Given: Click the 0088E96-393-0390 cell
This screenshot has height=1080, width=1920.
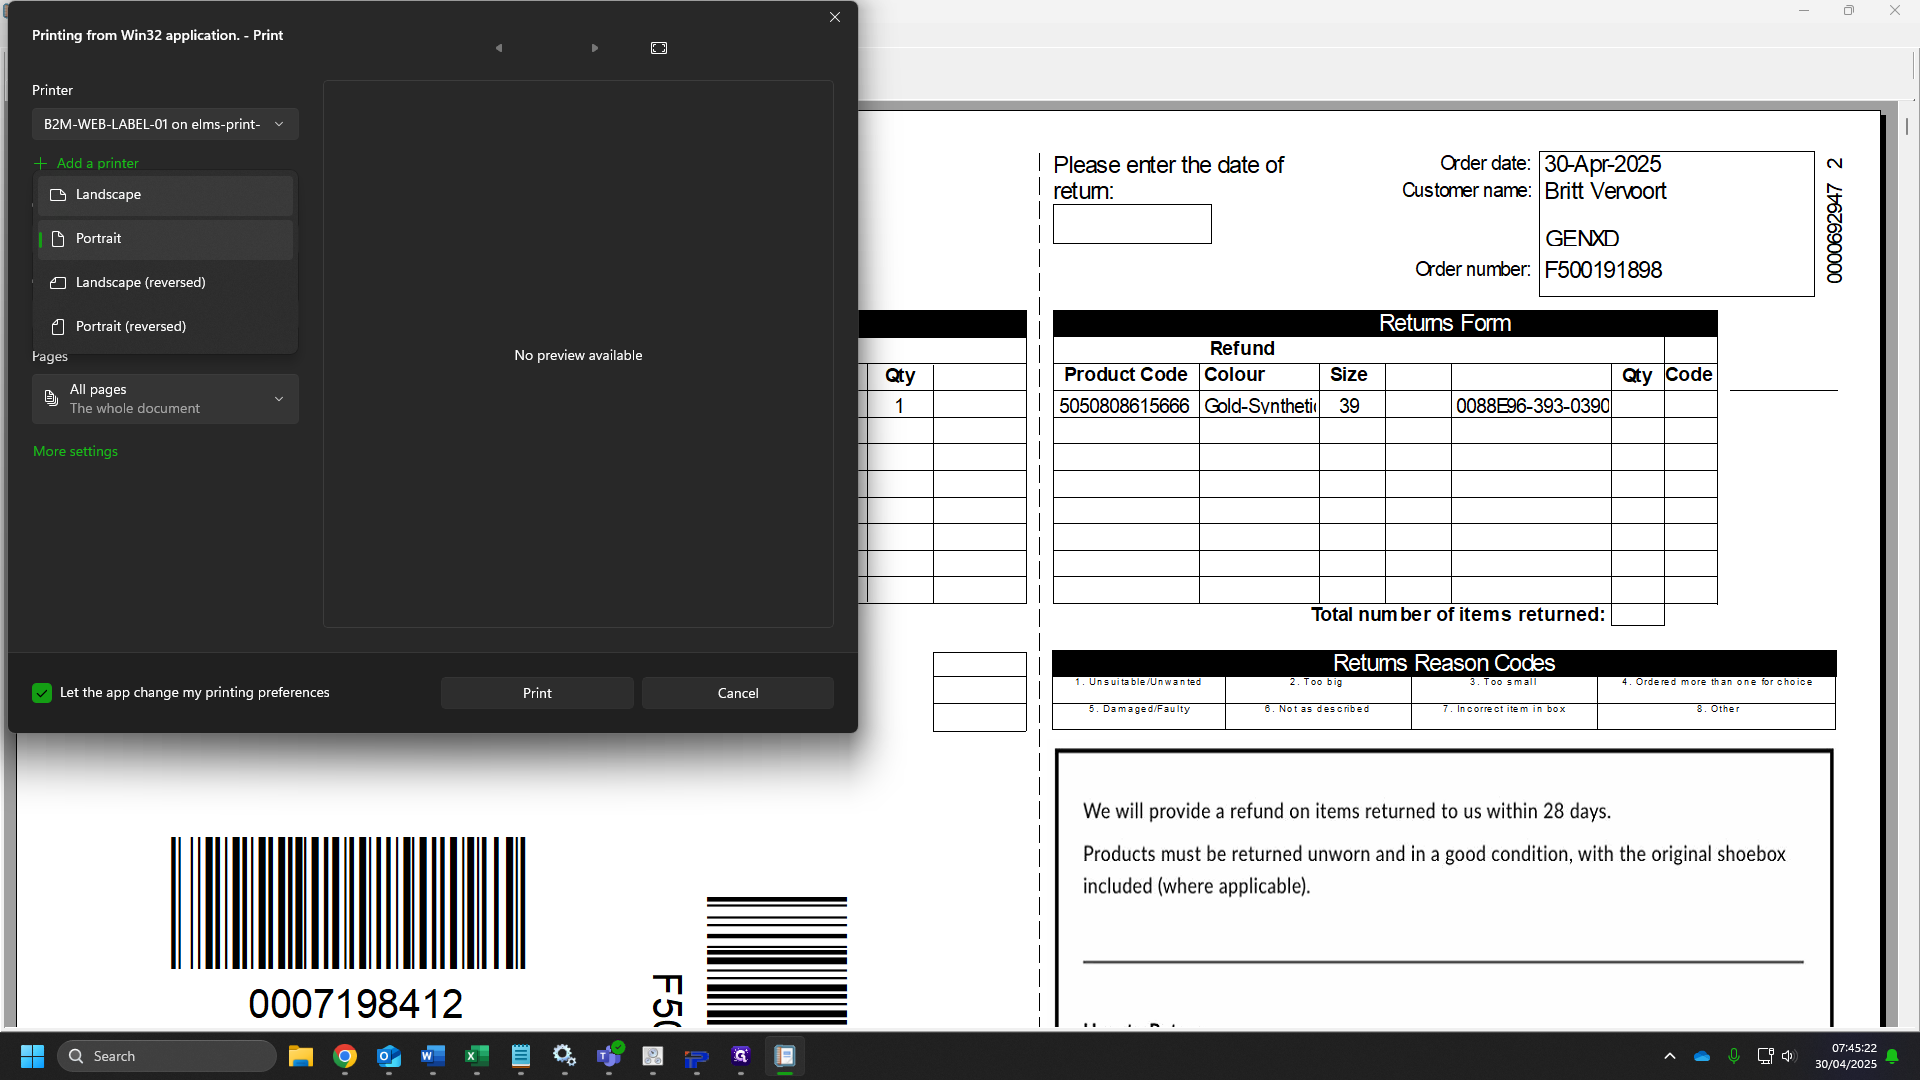Looking at the screenshot, I should pos(1531,406).
